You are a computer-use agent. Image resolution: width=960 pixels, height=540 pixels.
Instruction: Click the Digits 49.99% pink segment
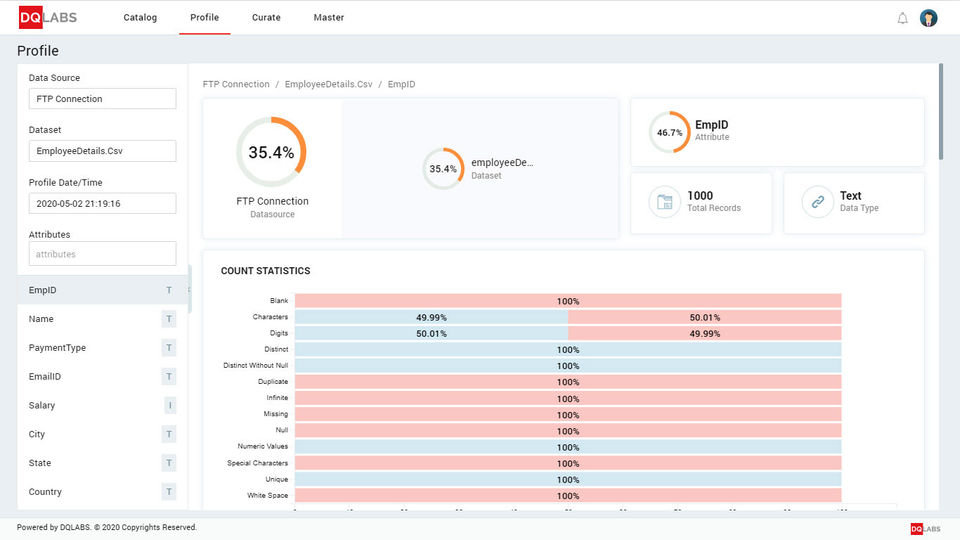(705, 333)
